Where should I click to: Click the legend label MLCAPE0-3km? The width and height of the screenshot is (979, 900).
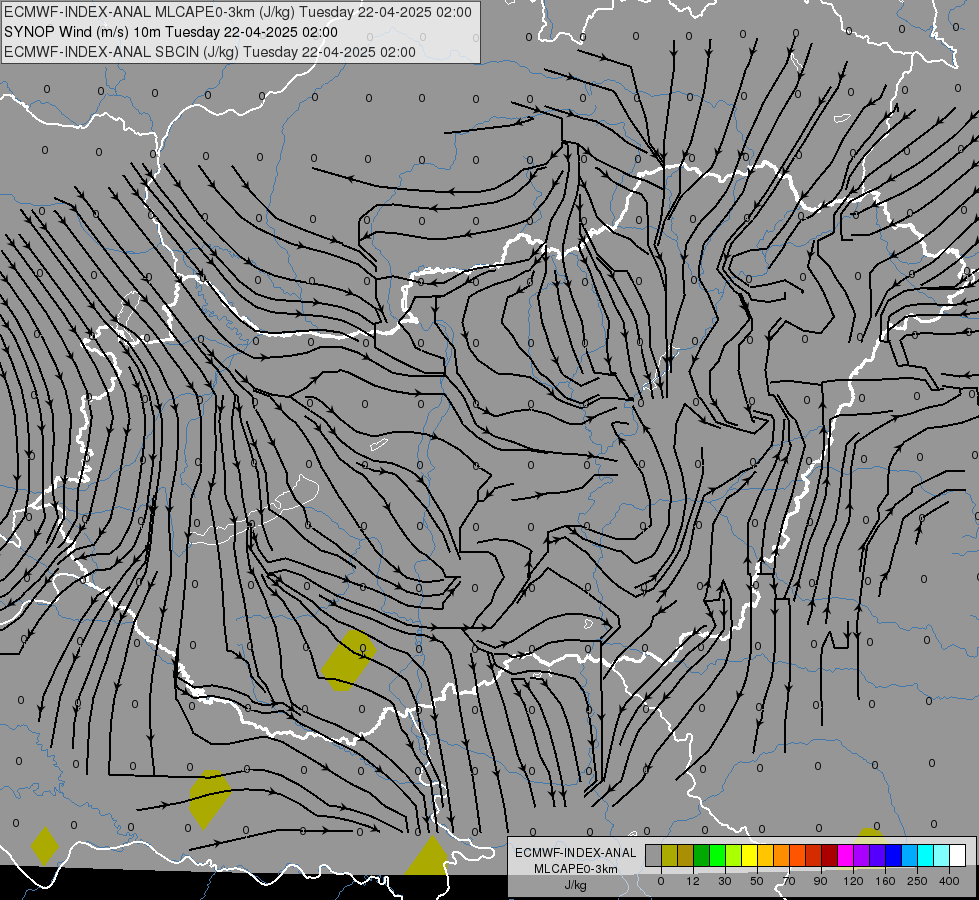point(576,869)
